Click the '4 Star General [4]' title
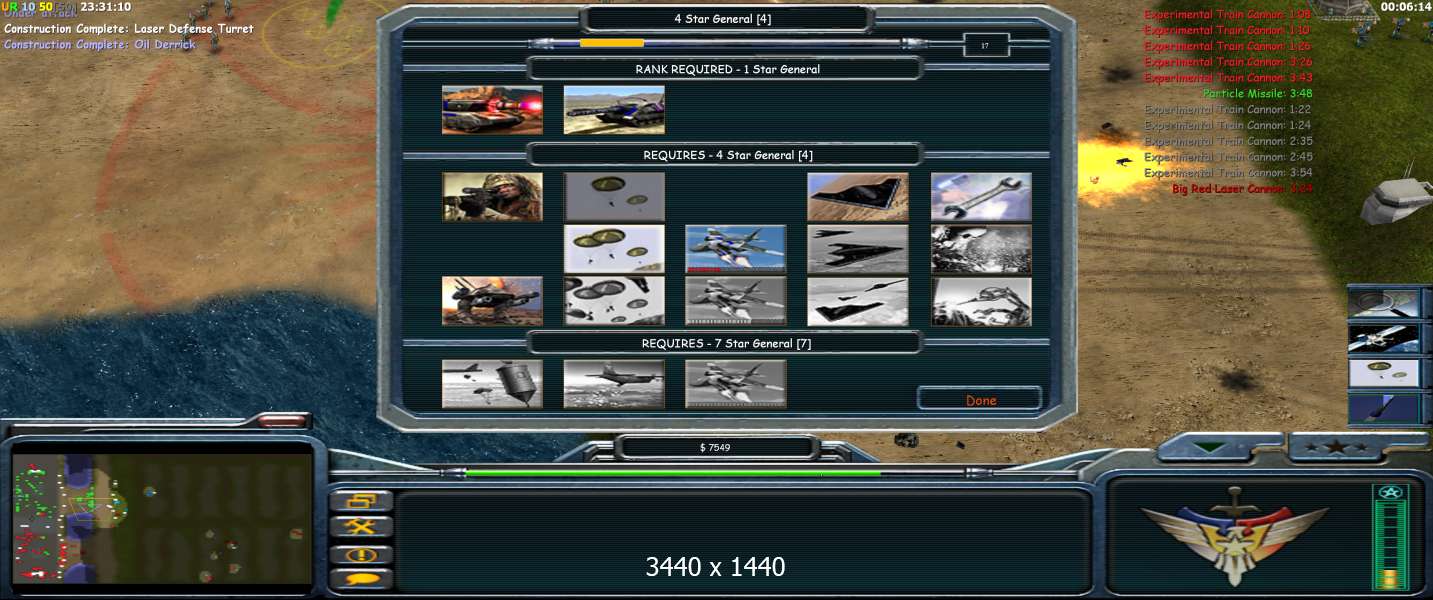This screenshot has height=600, width=1433. click(722, 18)
